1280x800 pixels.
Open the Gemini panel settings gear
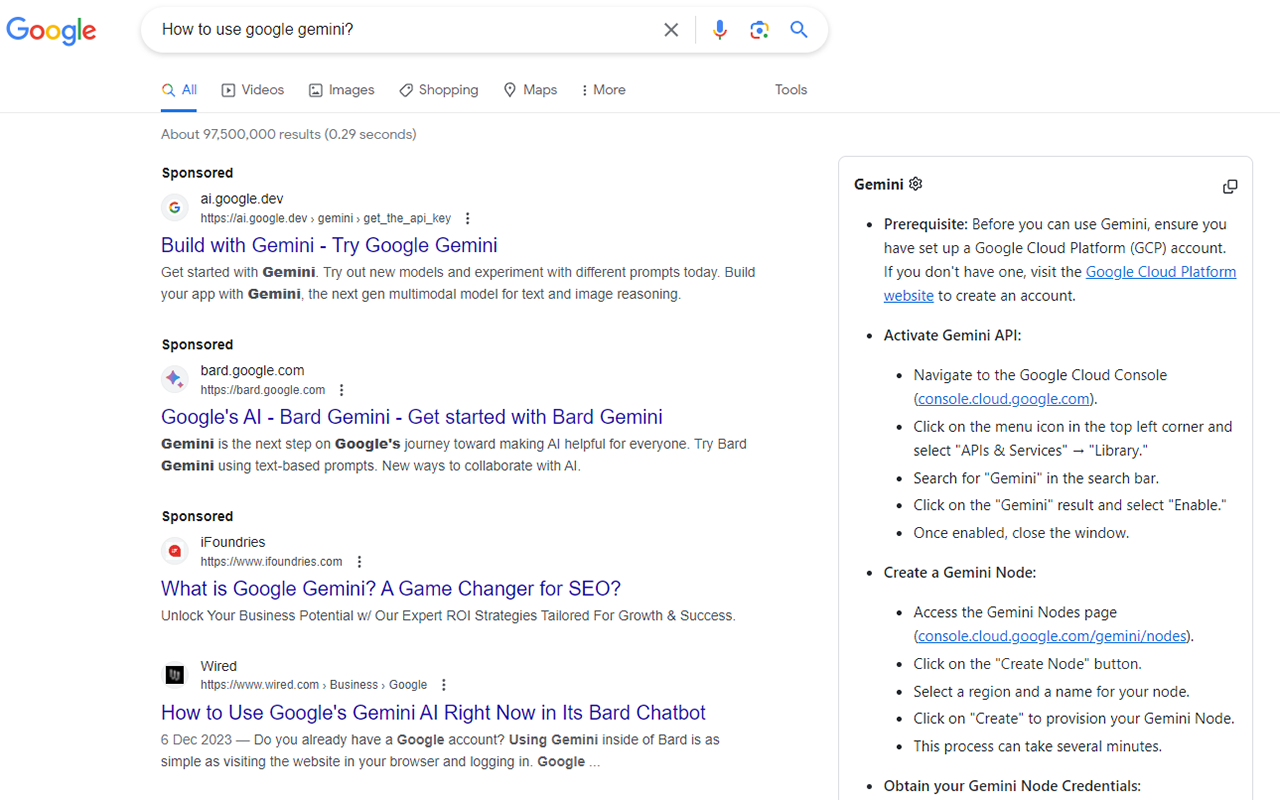coord(915,184)
